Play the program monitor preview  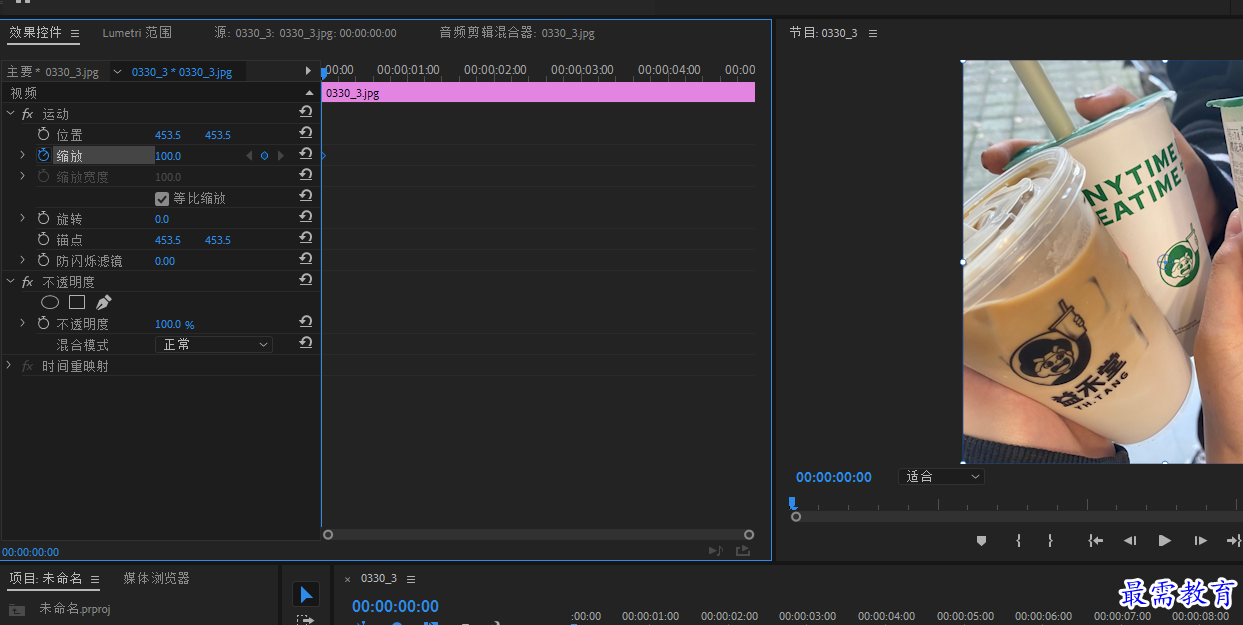click(1165, 540)
